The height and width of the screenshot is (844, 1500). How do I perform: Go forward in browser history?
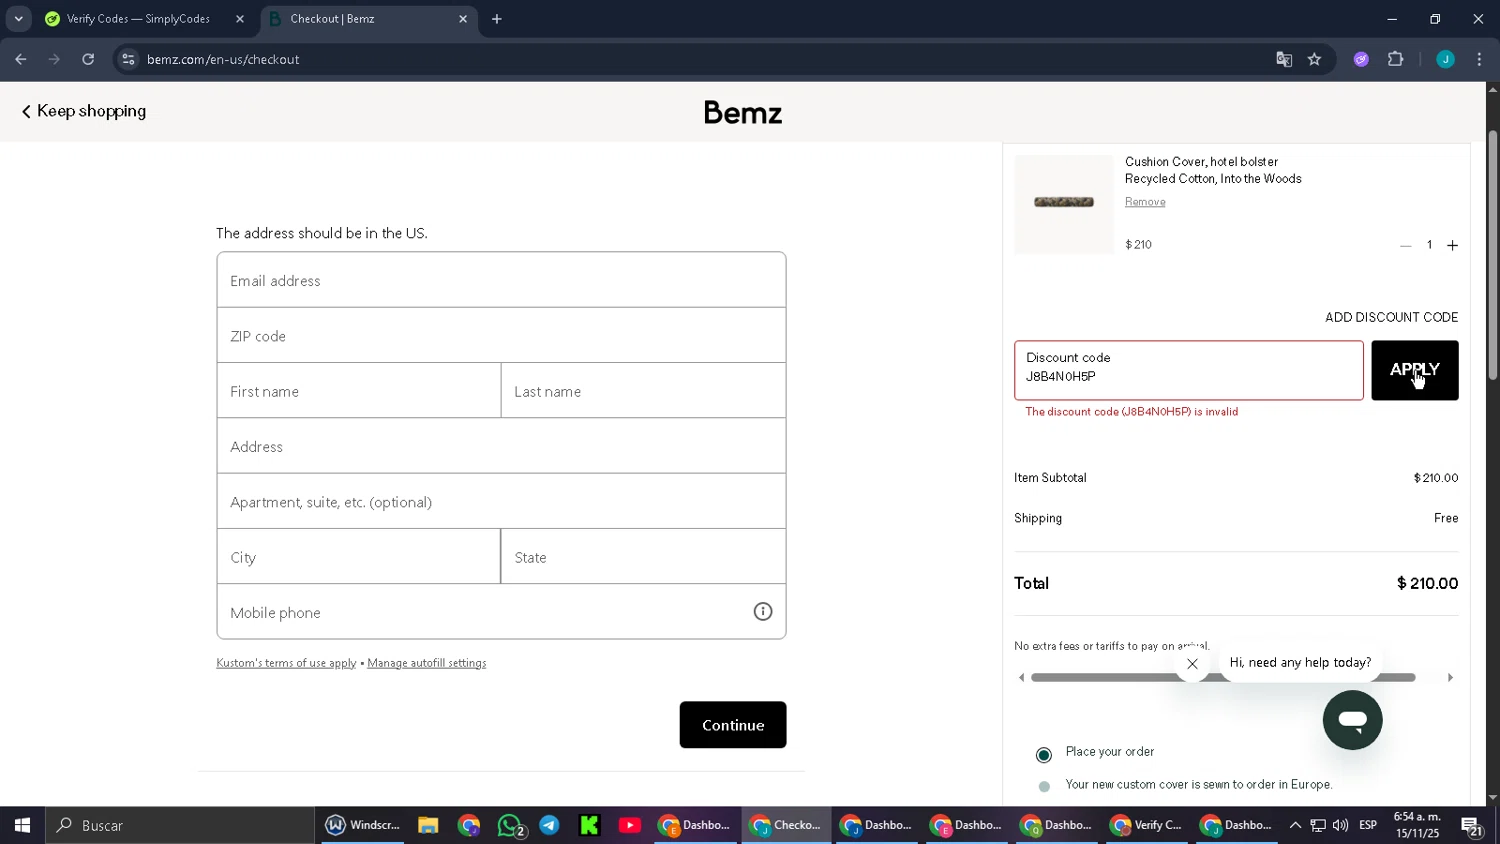(x=54, y=59)
